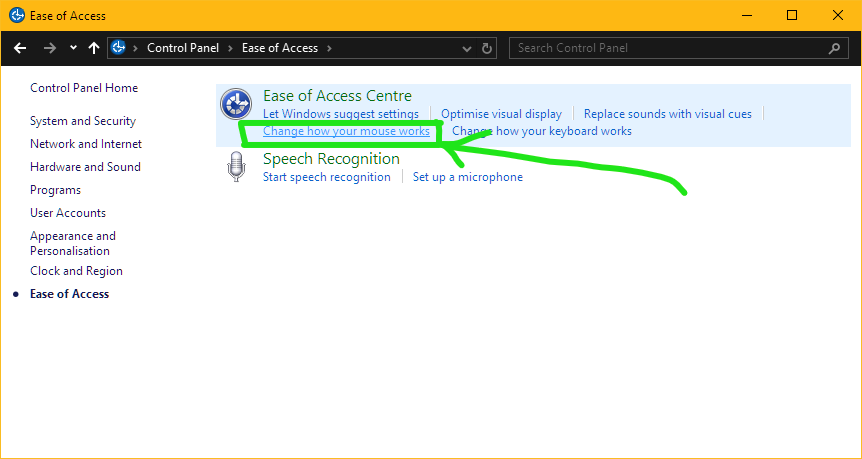Expand the chevron after Control Panel breadcrumb
Viewport: 862px width, 459px height.
230,48
